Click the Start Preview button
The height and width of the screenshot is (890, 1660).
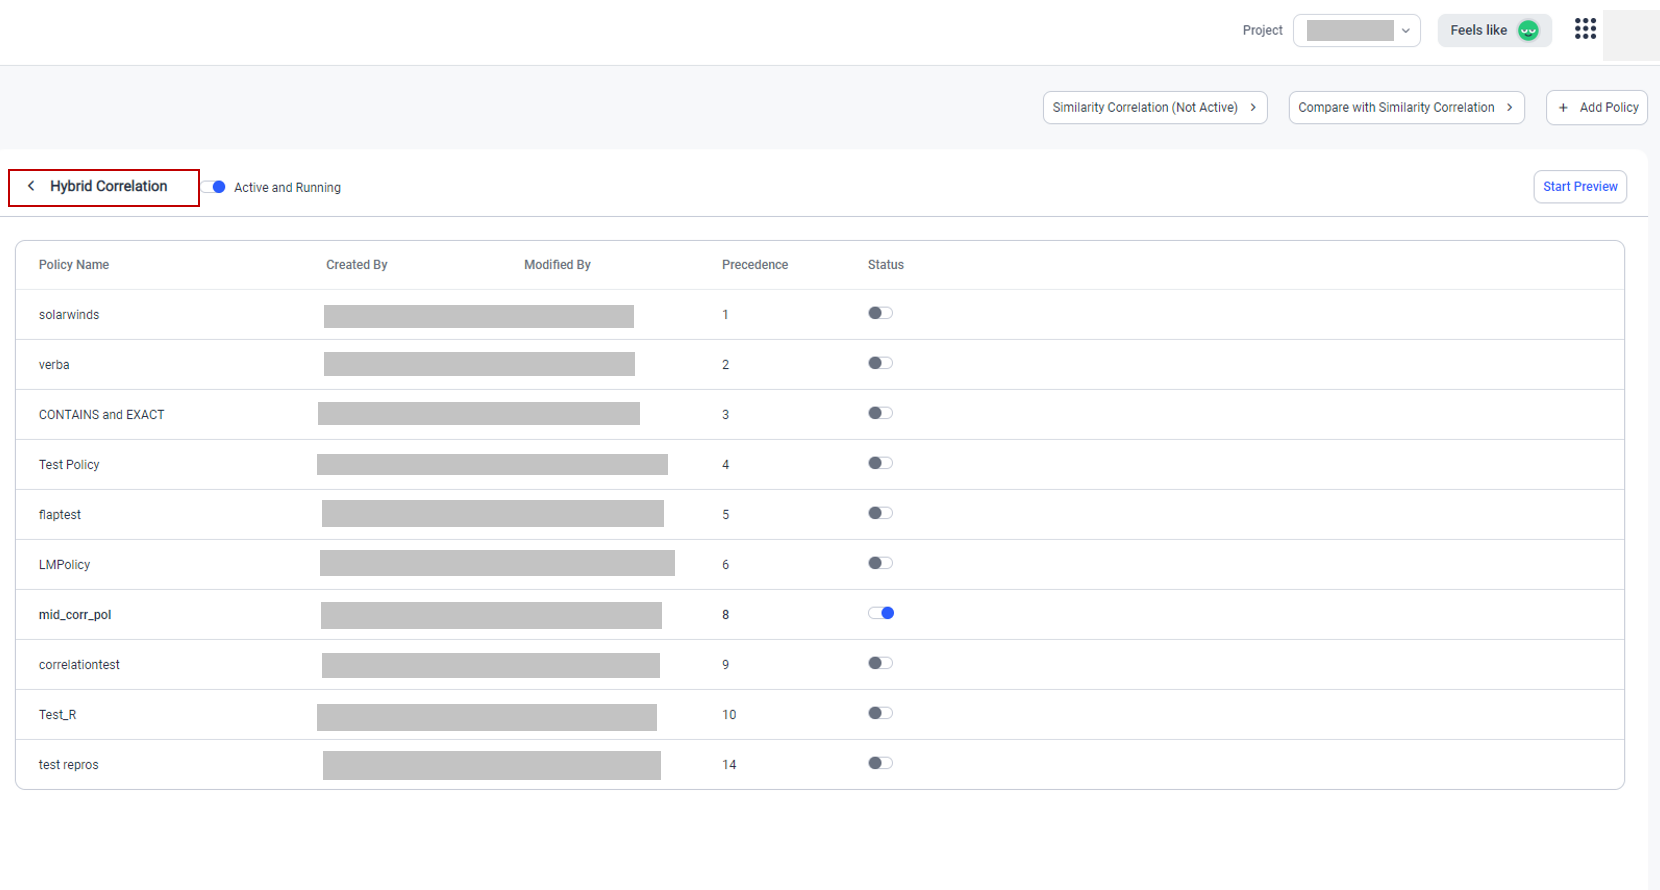(x=1580, y=187)
